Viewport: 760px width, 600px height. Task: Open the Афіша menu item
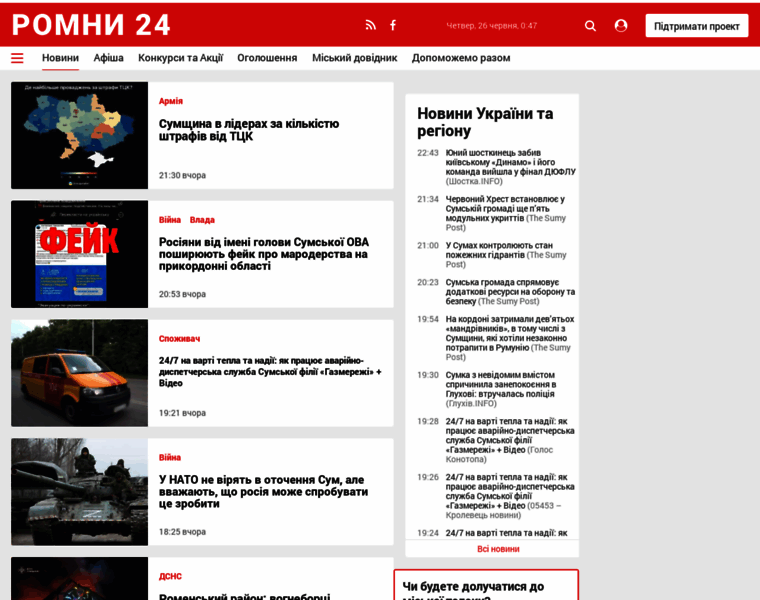(x=109, y=58)
